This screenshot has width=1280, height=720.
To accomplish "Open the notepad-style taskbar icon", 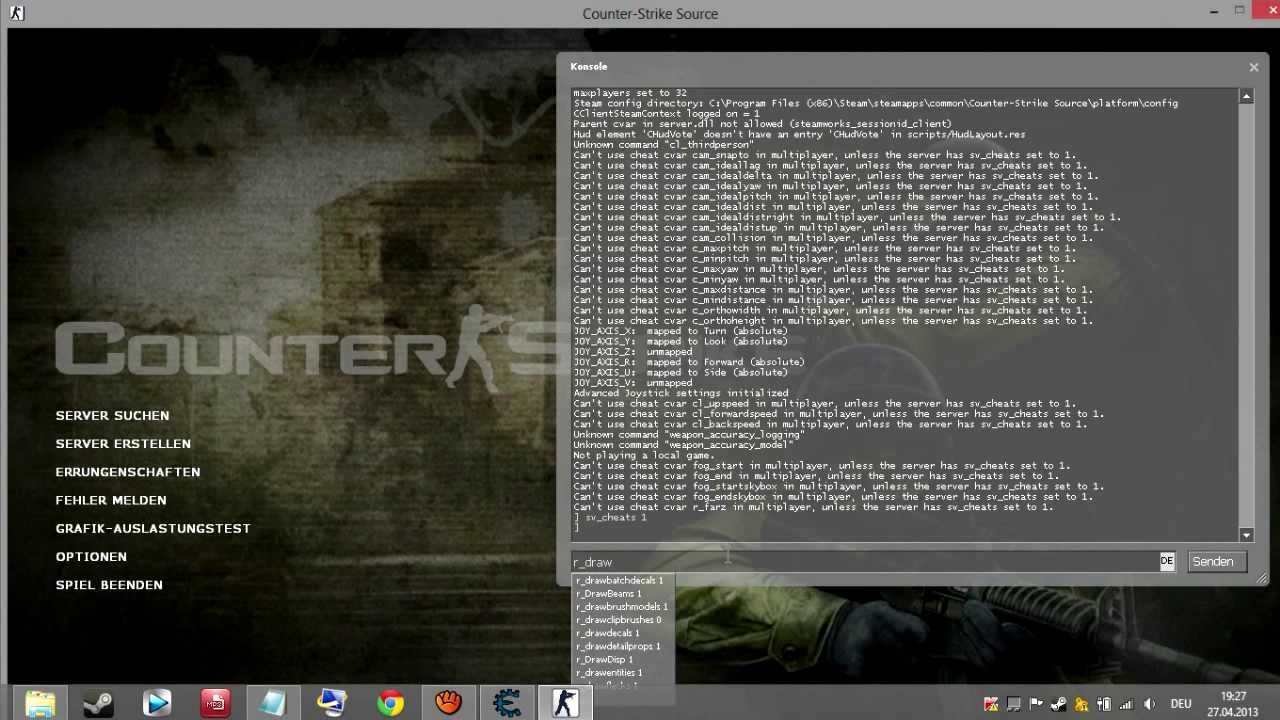I will 273,703.
